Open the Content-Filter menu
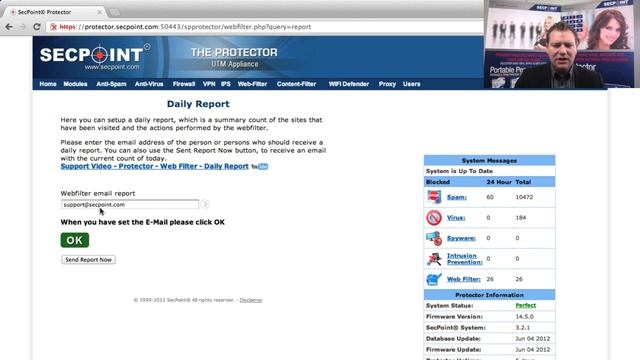Screen dimensions: 640x360 [x=296, y=84]
